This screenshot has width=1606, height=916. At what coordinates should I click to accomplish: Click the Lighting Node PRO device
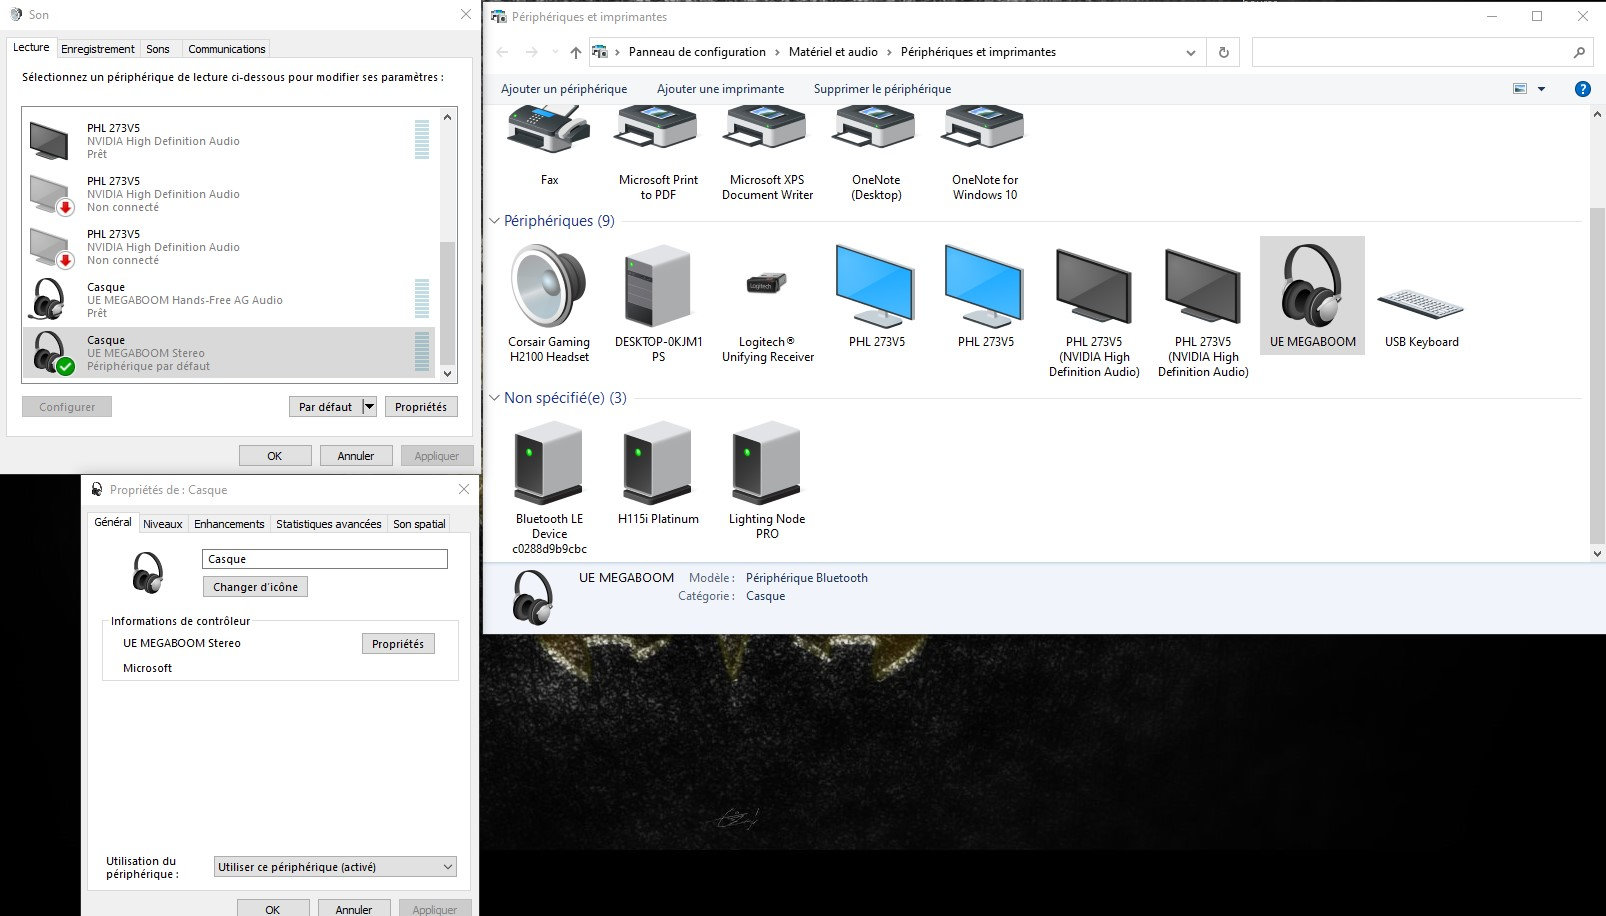coord(766,464)
